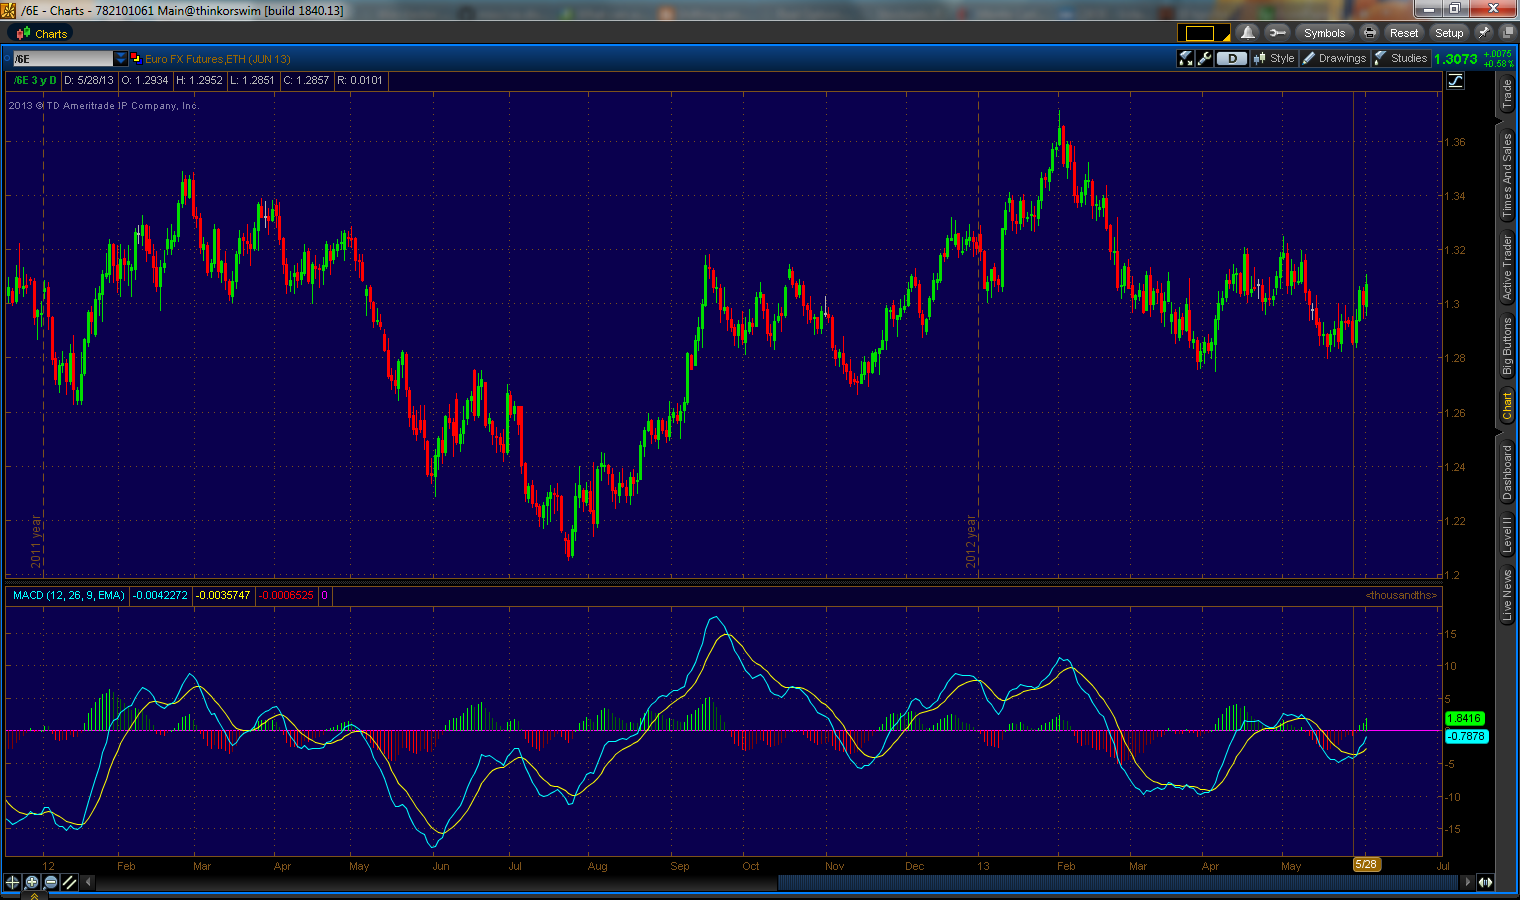This screenshot has height=900, width=1520.
Task: Click the +0.58% percent change text
Action: click(x=1499, y=64)
